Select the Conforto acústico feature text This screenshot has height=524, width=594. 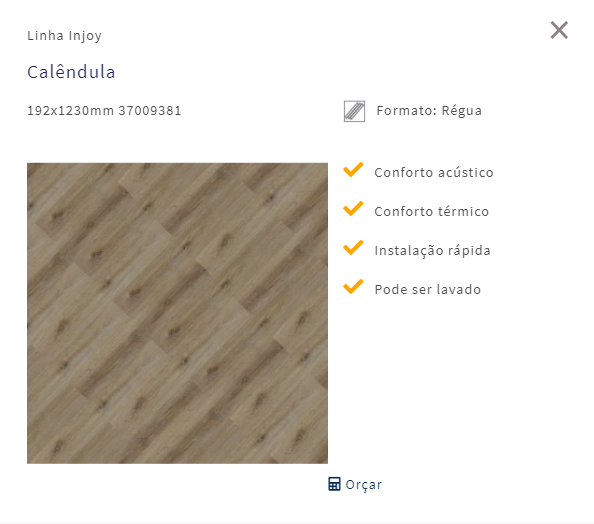(434, 172)
